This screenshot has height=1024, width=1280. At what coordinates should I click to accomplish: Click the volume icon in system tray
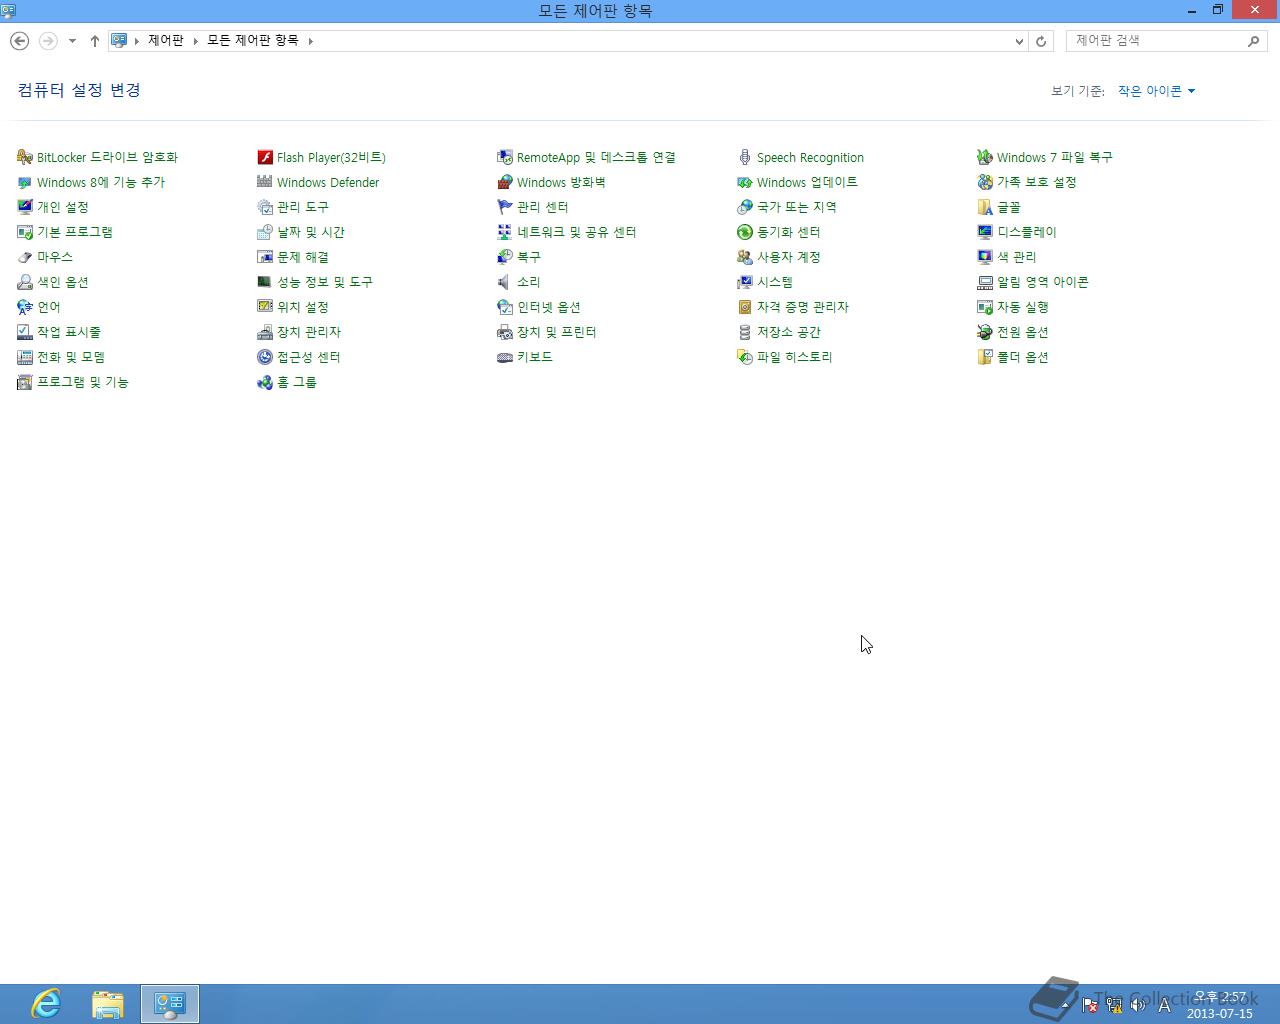point(1138,1006)
